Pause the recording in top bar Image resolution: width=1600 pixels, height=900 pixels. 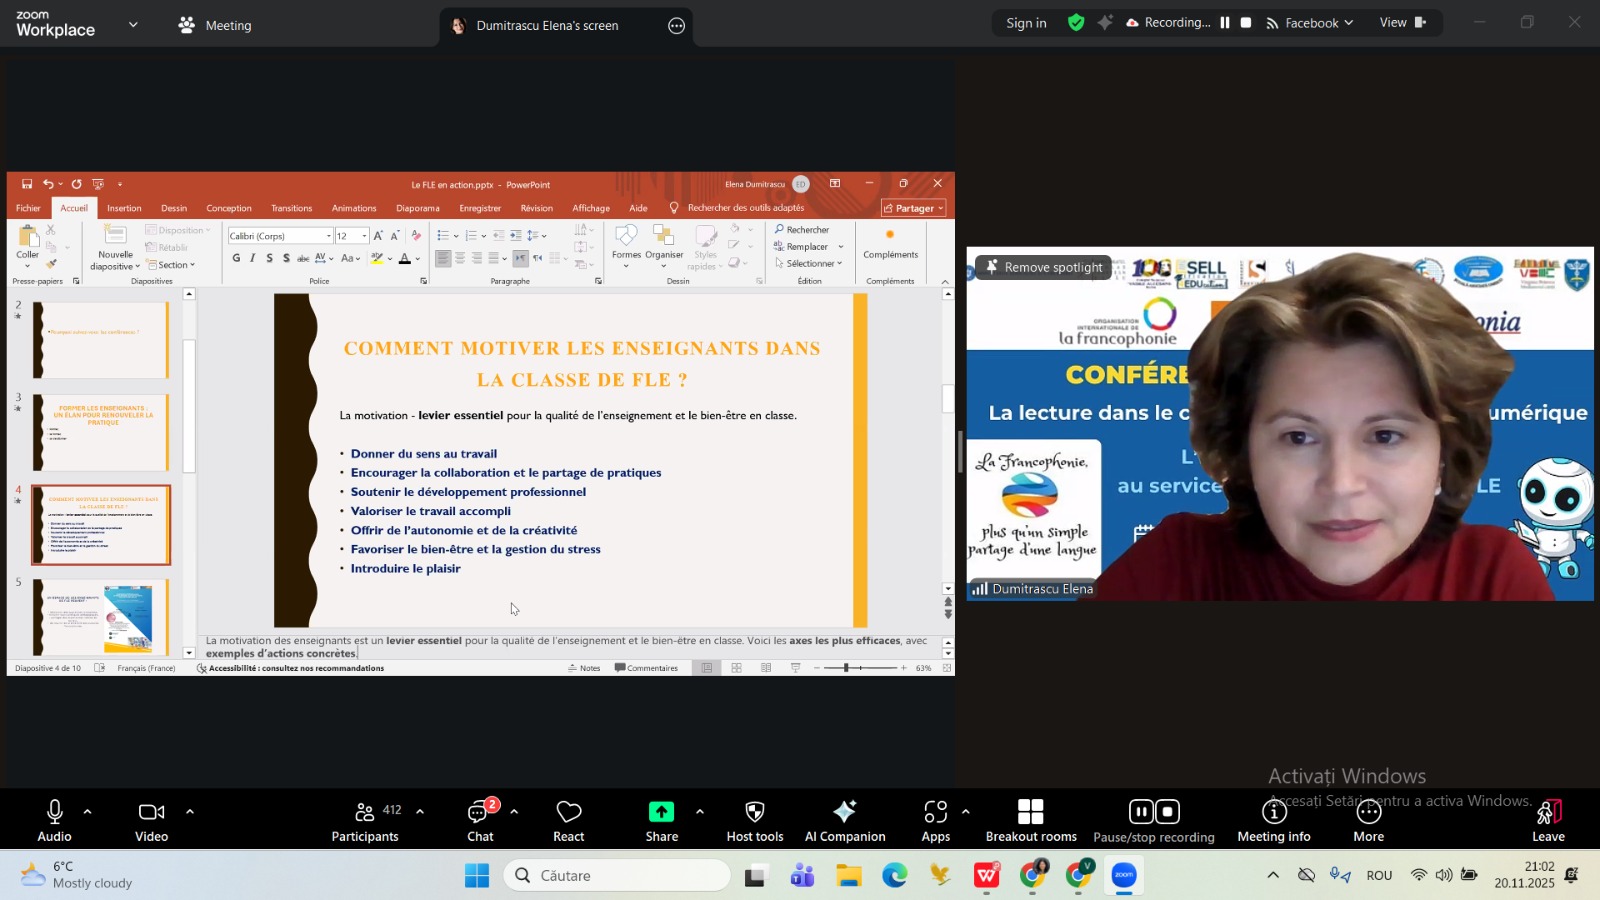click(1224, 23)
